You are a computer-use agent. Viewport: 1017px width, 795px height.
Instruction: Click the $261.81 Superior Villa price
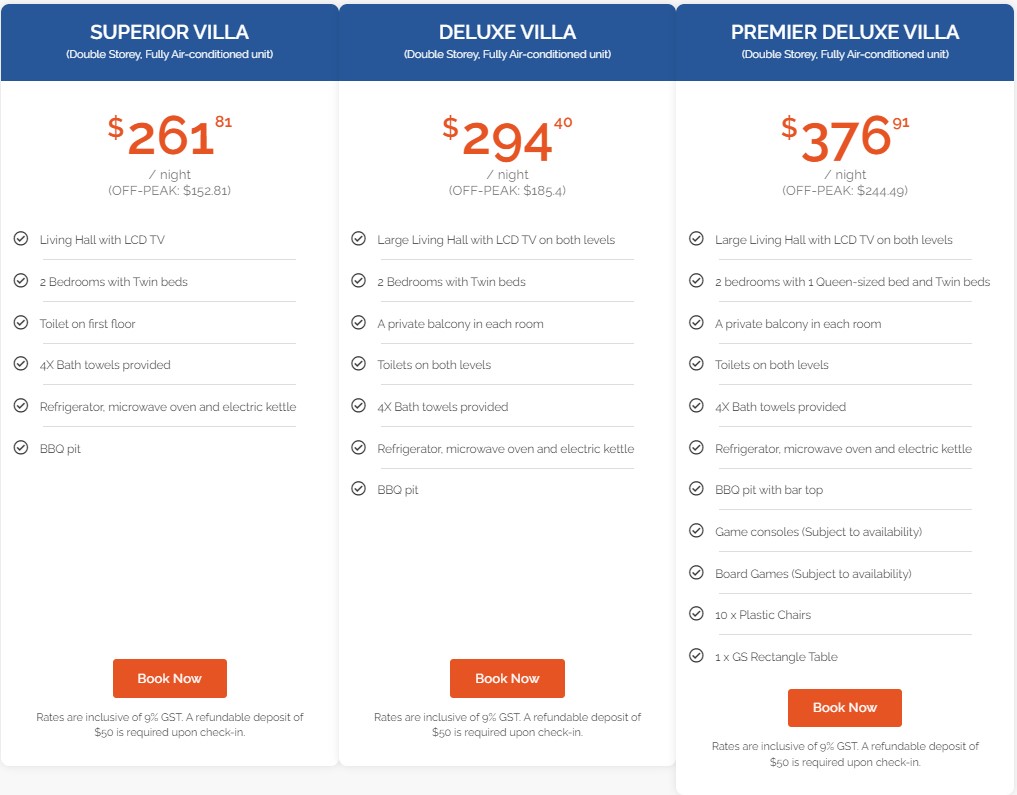[x=170, y=138]
